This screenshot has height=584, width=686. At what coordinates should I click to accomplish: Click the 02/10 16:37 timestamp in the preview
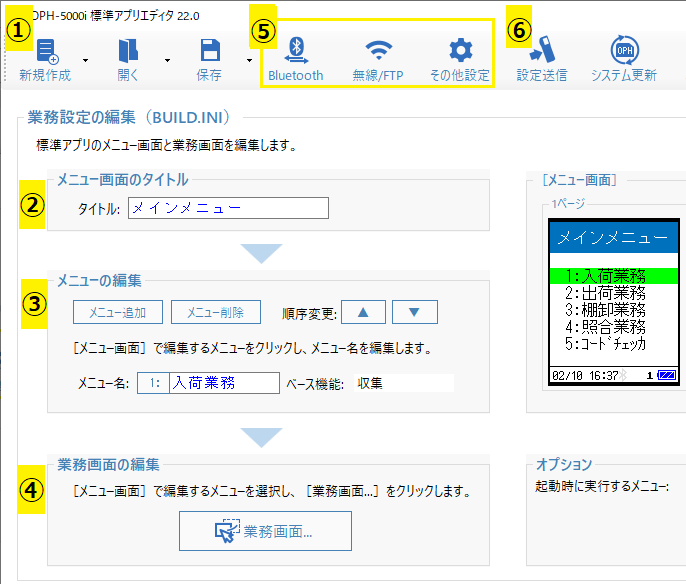585,375
